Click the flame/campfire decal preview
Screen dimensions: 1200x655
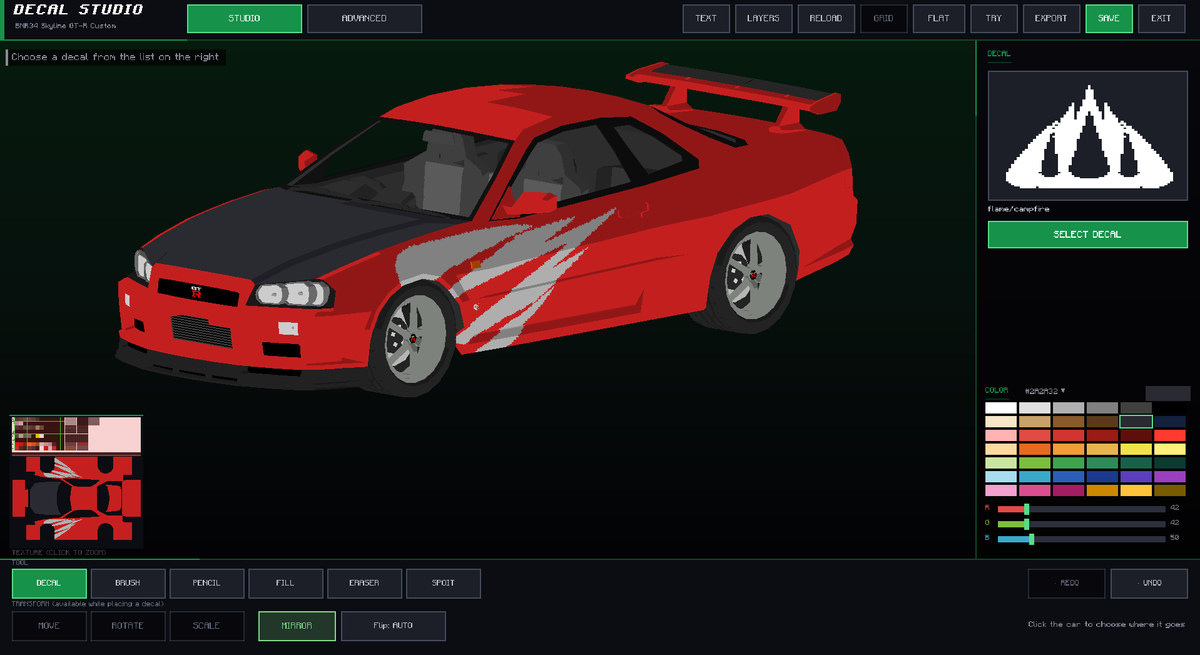(1087, 135)
